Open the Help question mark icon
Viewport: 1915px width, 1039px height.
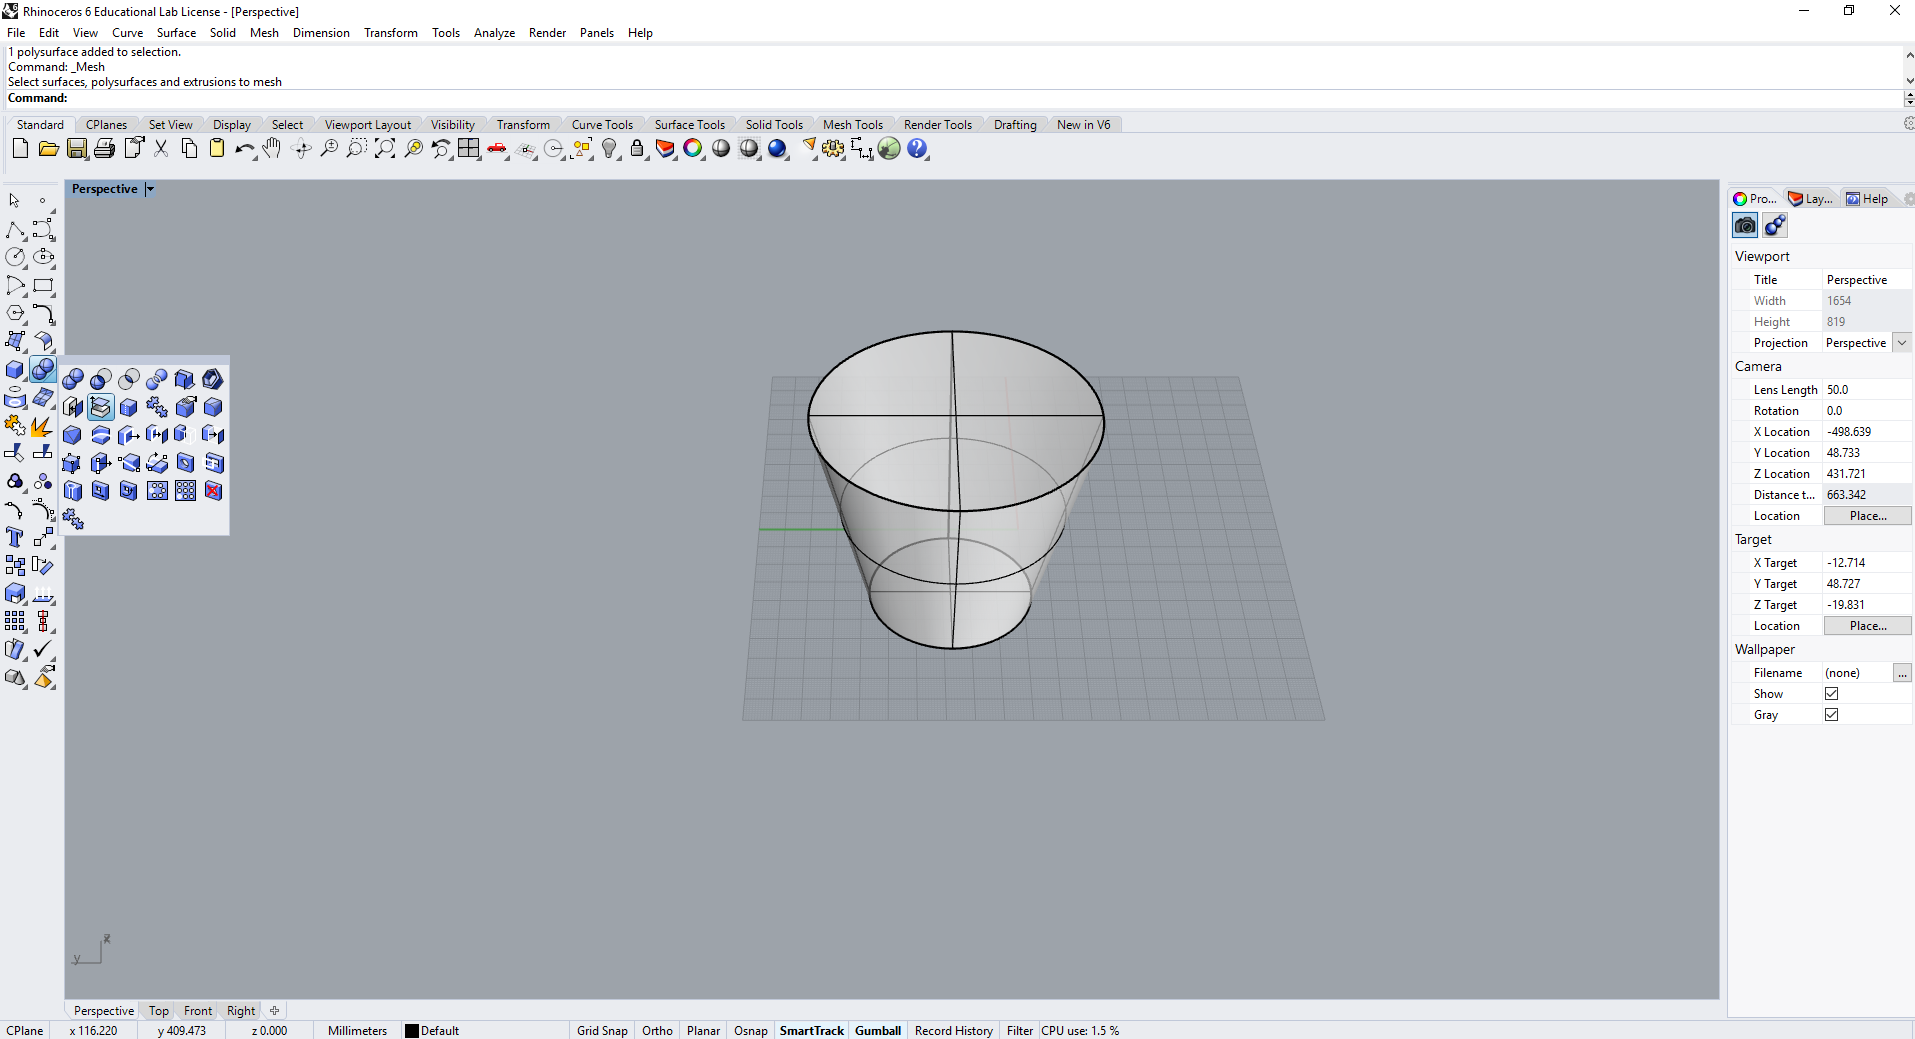click(917, 149)
